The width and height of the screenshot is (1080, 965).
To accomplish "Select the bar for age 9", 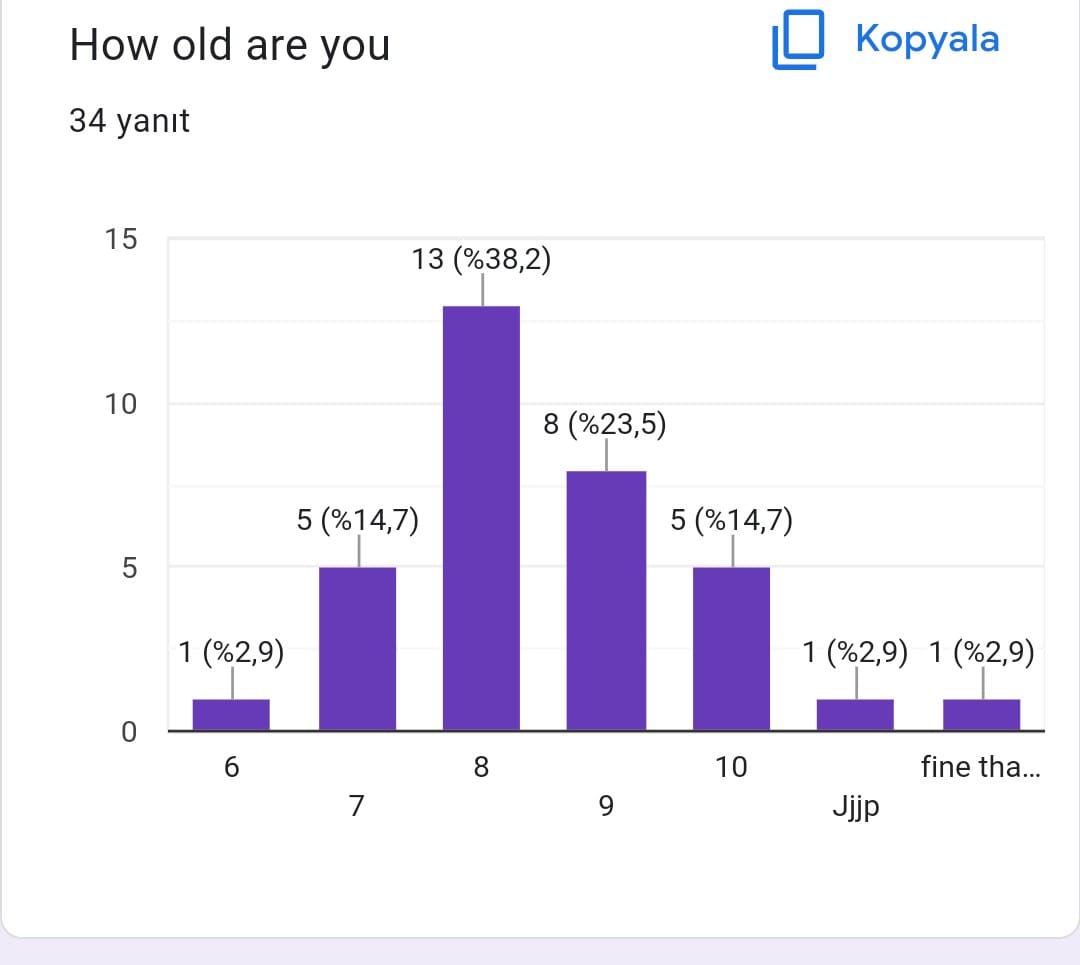I will 606,600.
